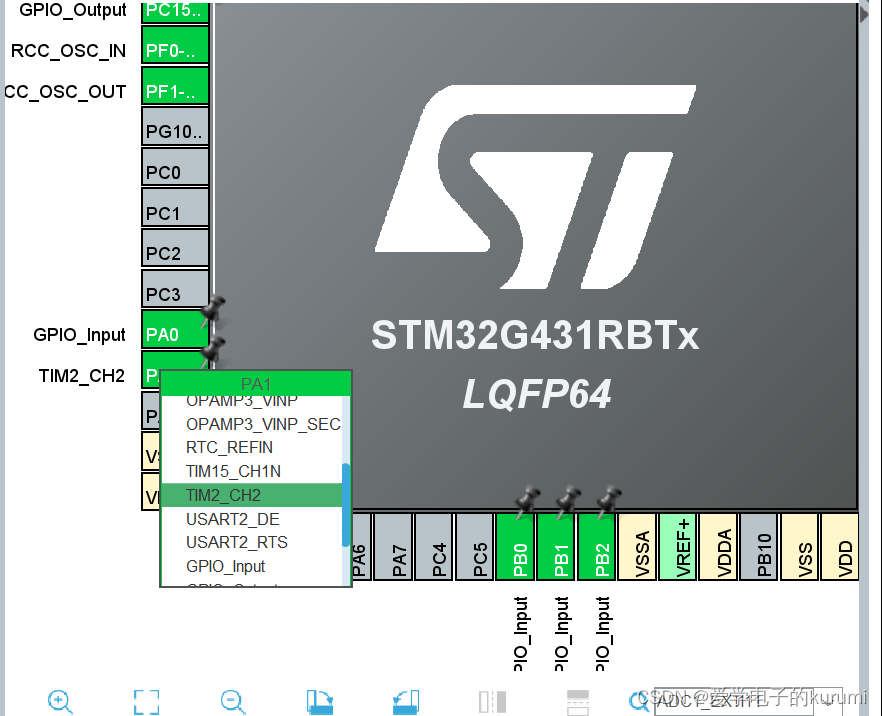Viewport: 882px width, 716px height.
Task: Click the PA1 menu scrollbar thumb
Action: tap(346, 505)
